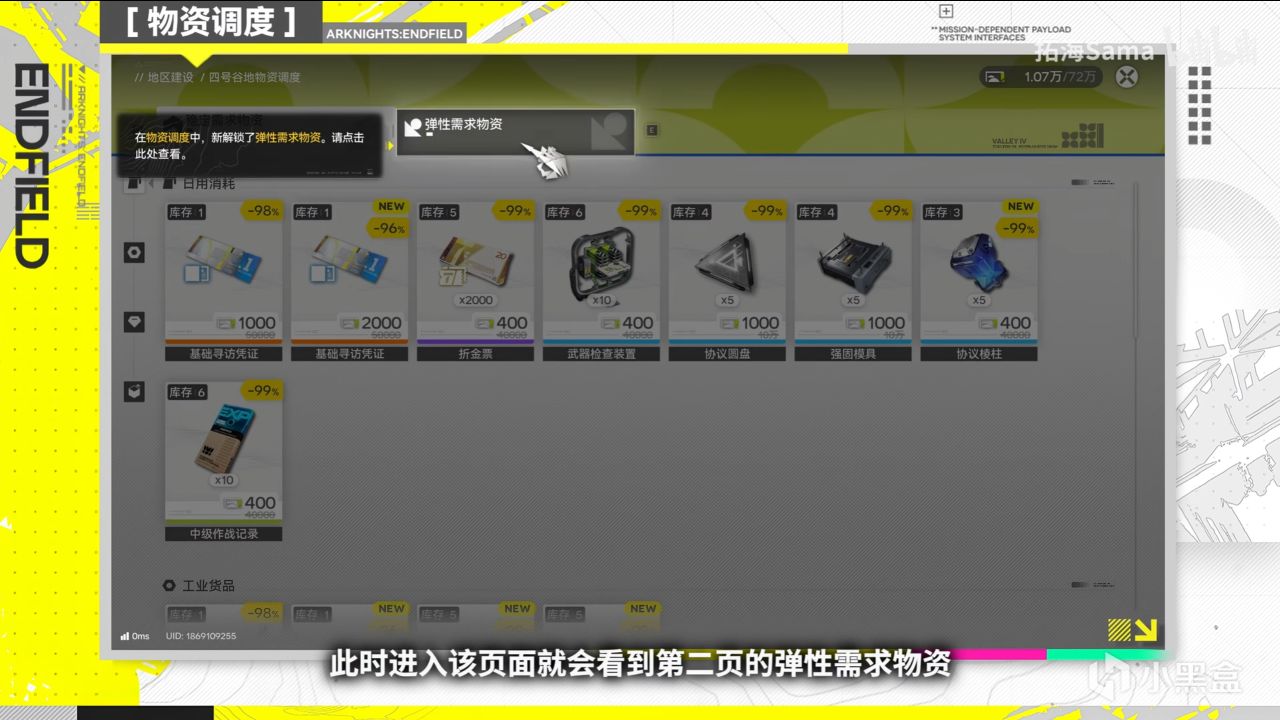Click the 日用消耗 section header
Screen dimensions: 1280x720
click(x=207, y=184)
